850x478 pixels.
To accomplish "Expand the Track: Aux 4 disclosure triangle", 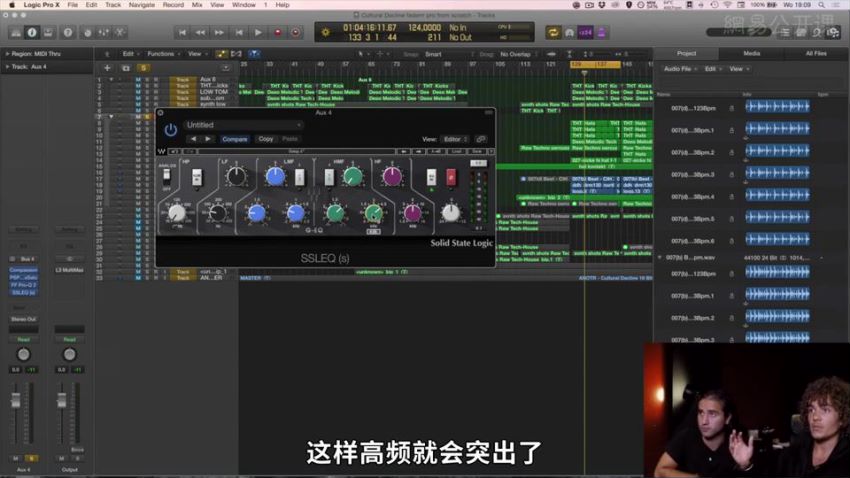I will pos(7,67).
